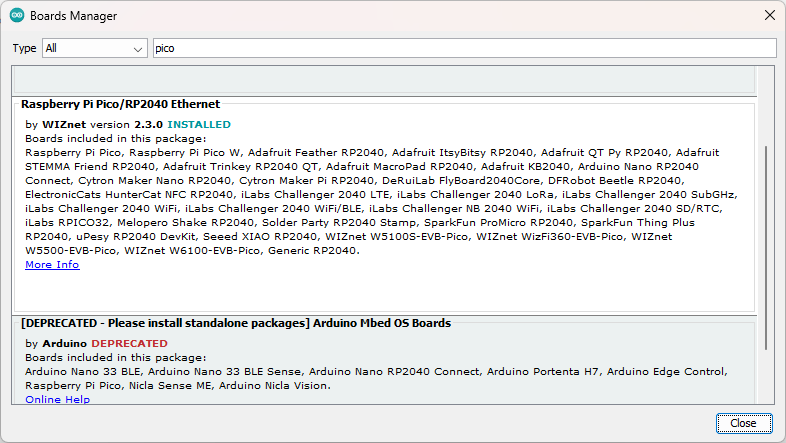Viewport: 786px width, 443px height.
Task: Click the "Boards Manager" title bar text
Action: click(x=73, y=17)
